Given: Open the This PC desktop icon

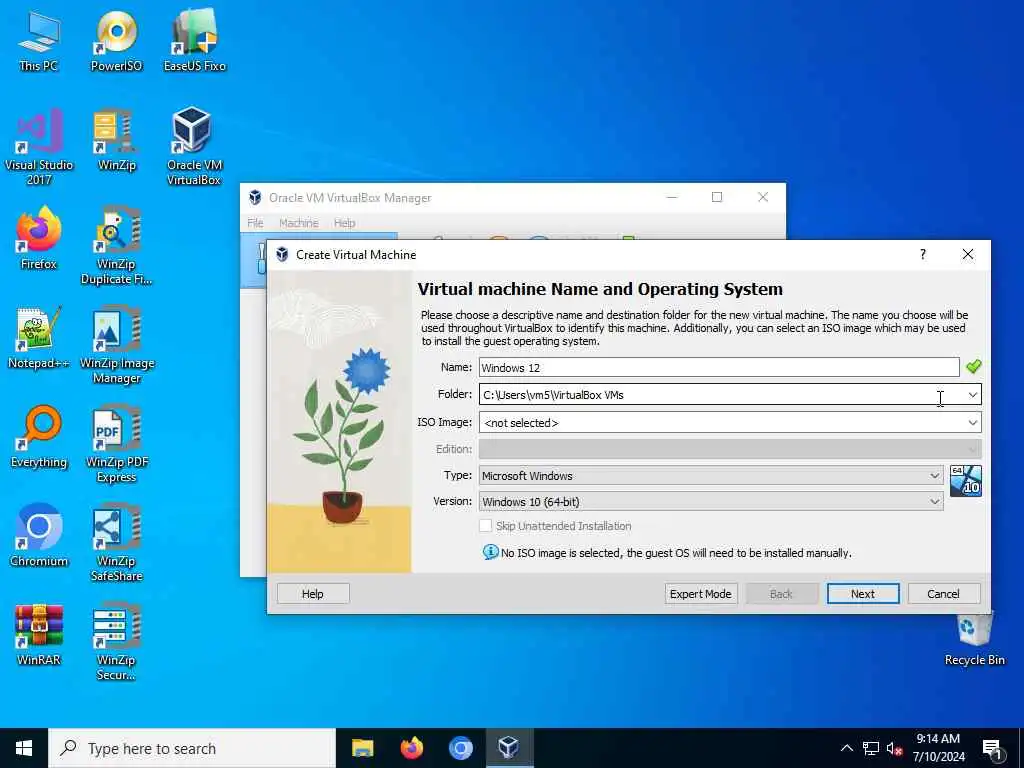Looking at the screenshot, I should (x=39, y=40).
